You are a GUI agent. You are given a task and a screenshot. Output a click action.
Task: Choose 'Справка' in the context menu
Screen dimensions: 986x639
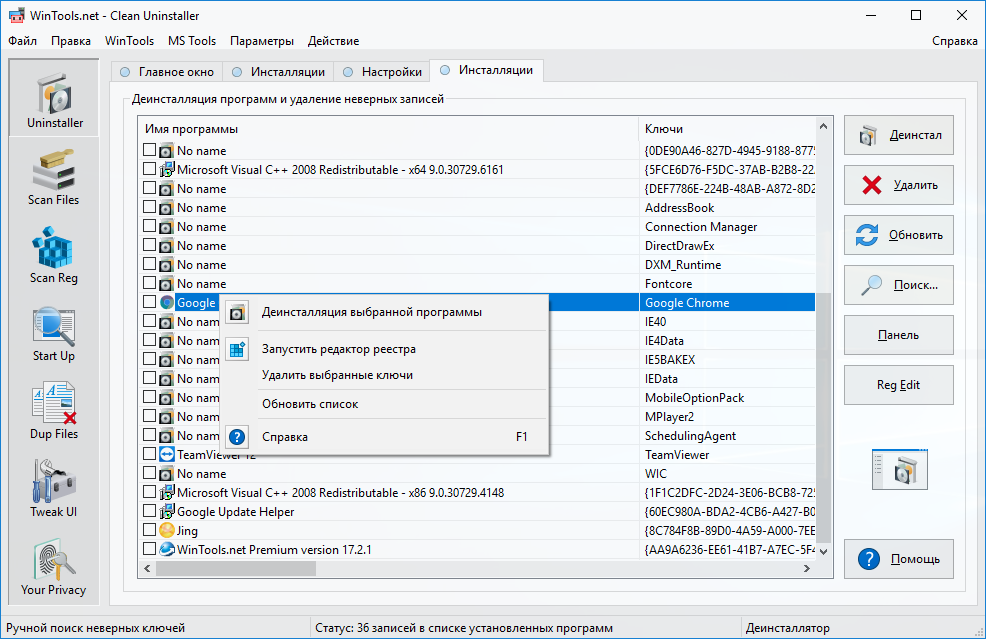[x=384, y=436]
